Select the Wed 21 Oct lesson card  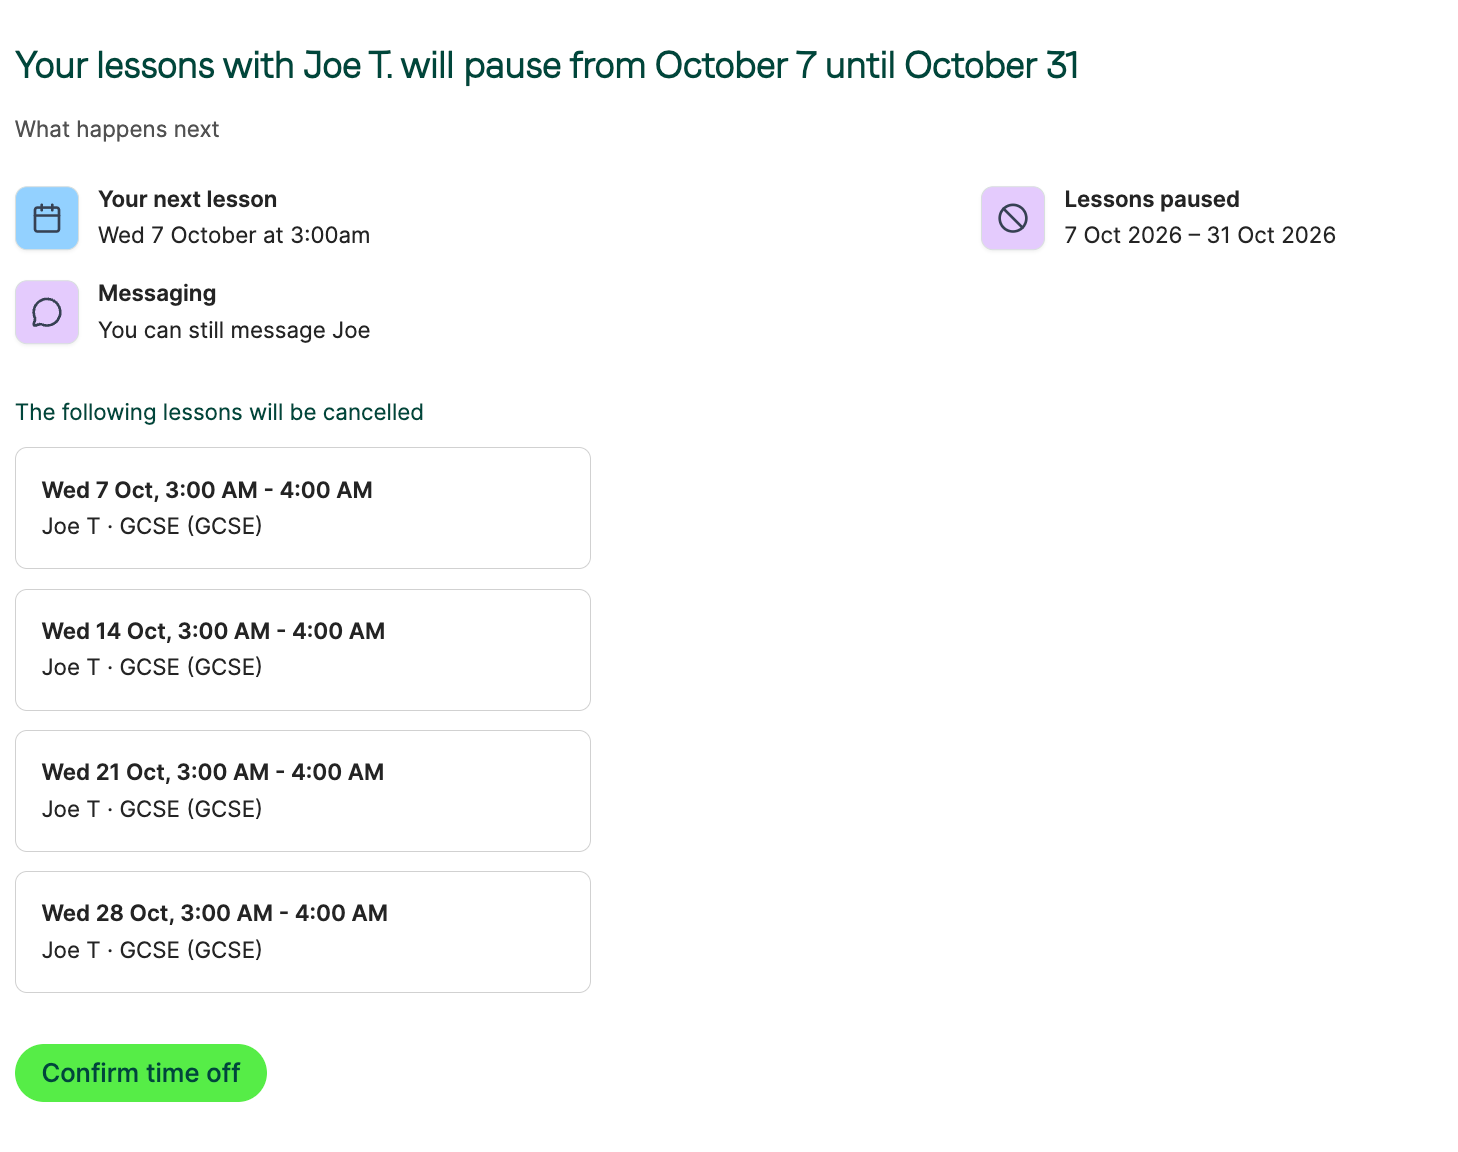(303, 791)
